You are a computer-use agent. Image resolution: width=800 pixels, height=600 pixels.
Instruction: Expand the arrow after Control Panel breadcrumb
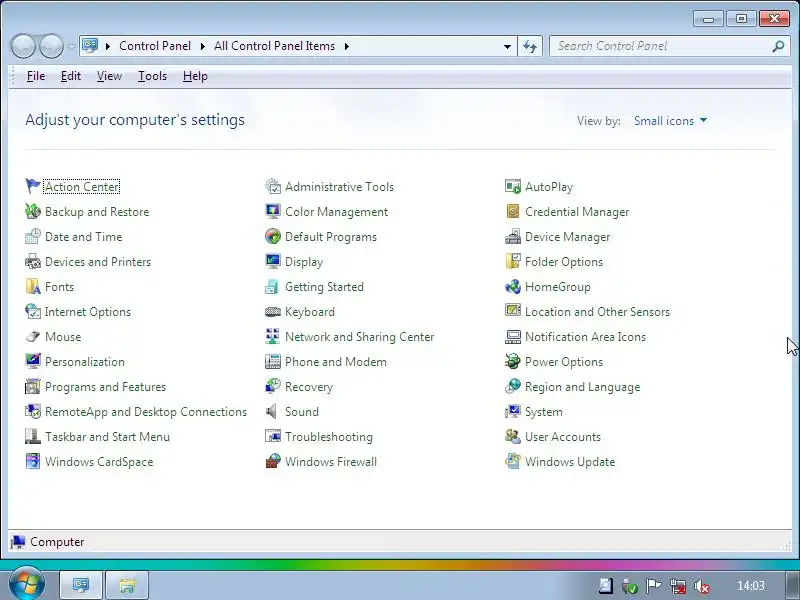[203, 46]
